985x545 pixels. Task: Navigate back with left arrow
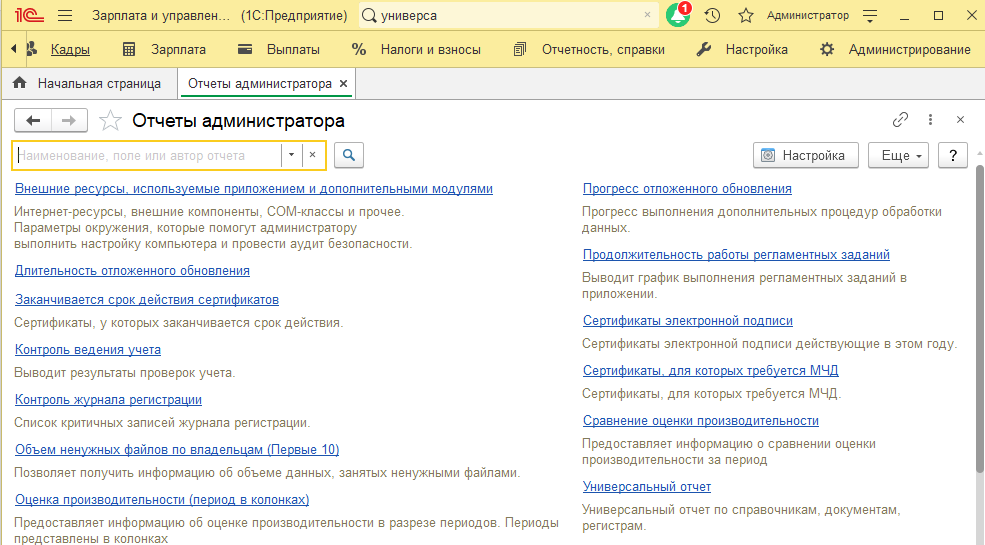34,121
